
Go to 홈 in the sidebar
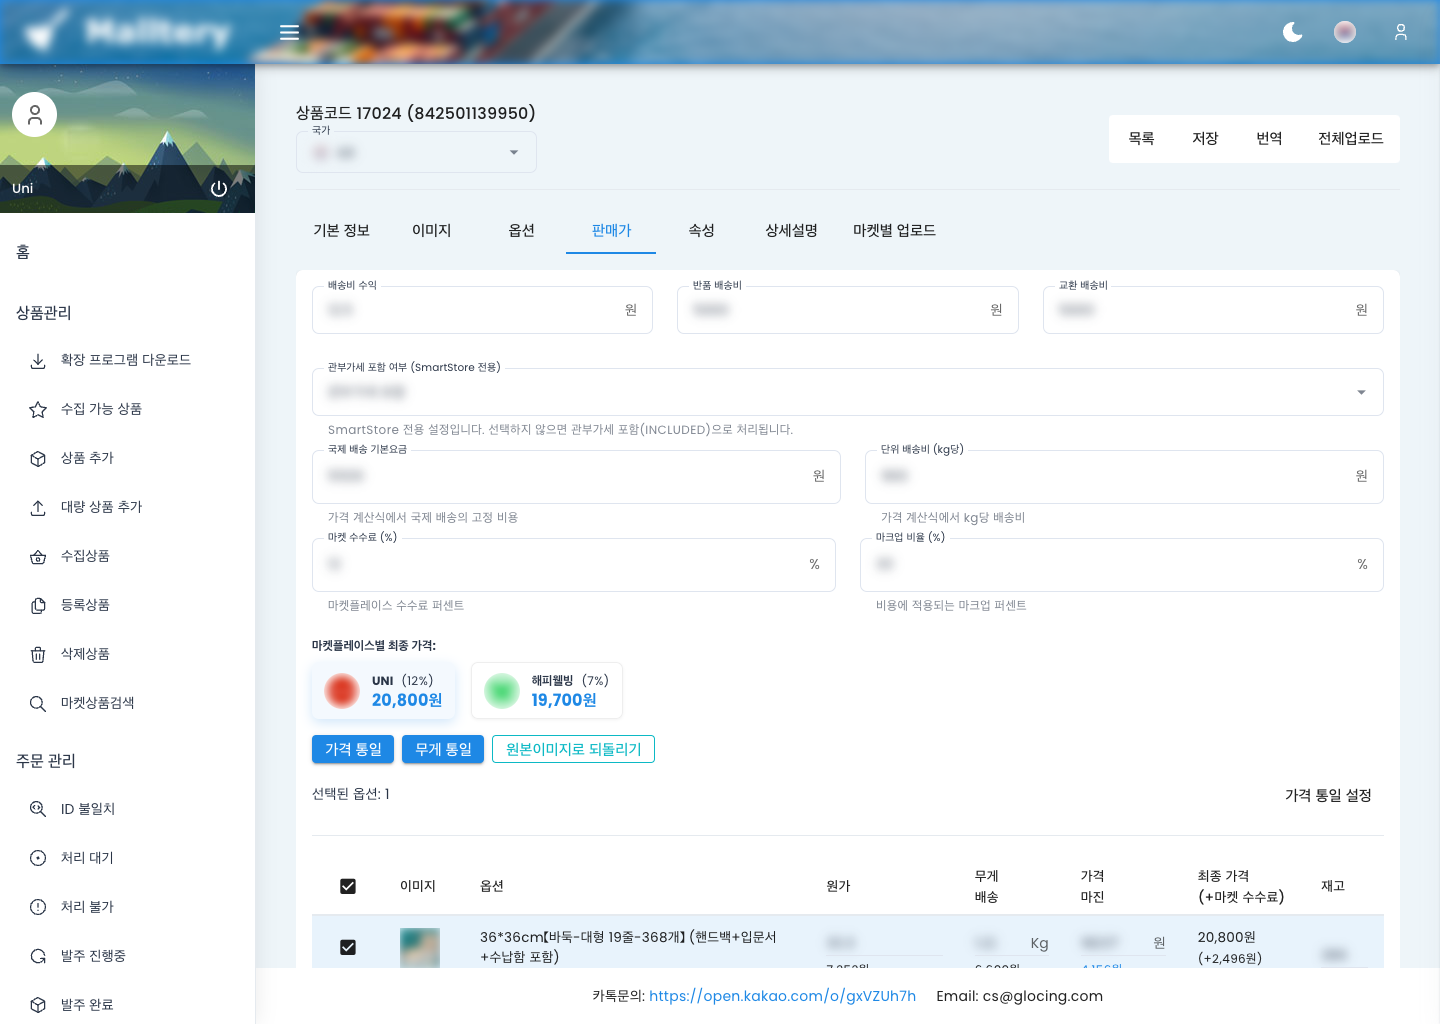point(23,252)
